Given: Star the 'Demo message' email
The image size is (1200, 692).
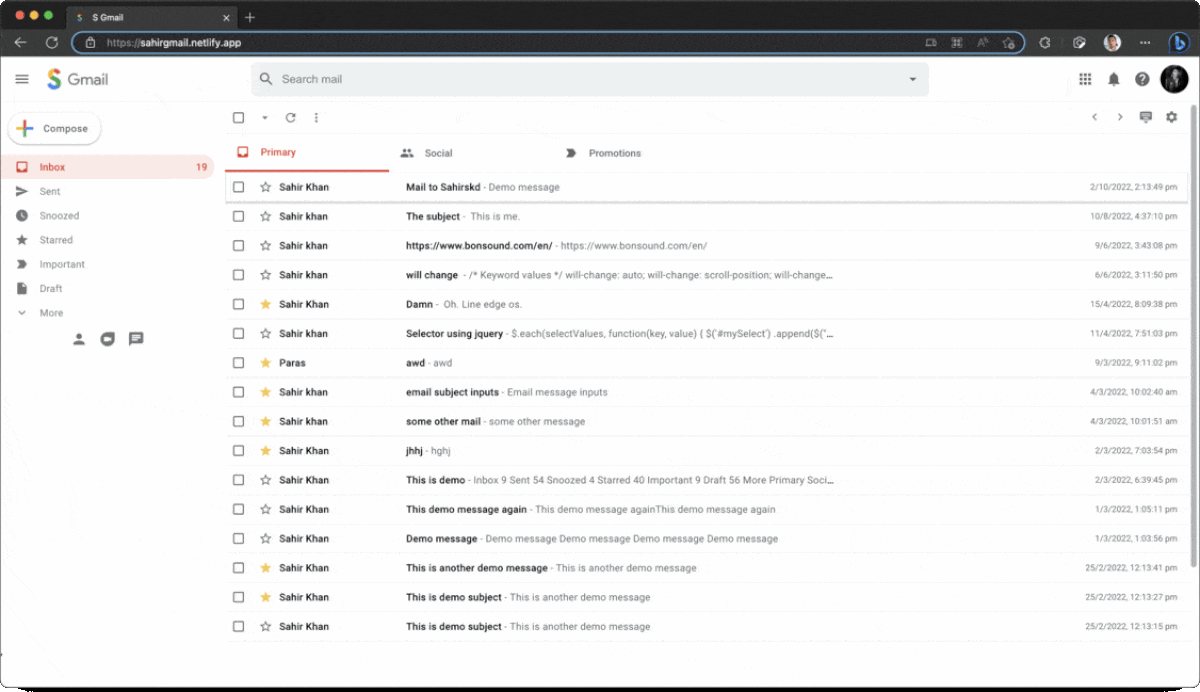Looking at the screenshot, I should (265, 539).
